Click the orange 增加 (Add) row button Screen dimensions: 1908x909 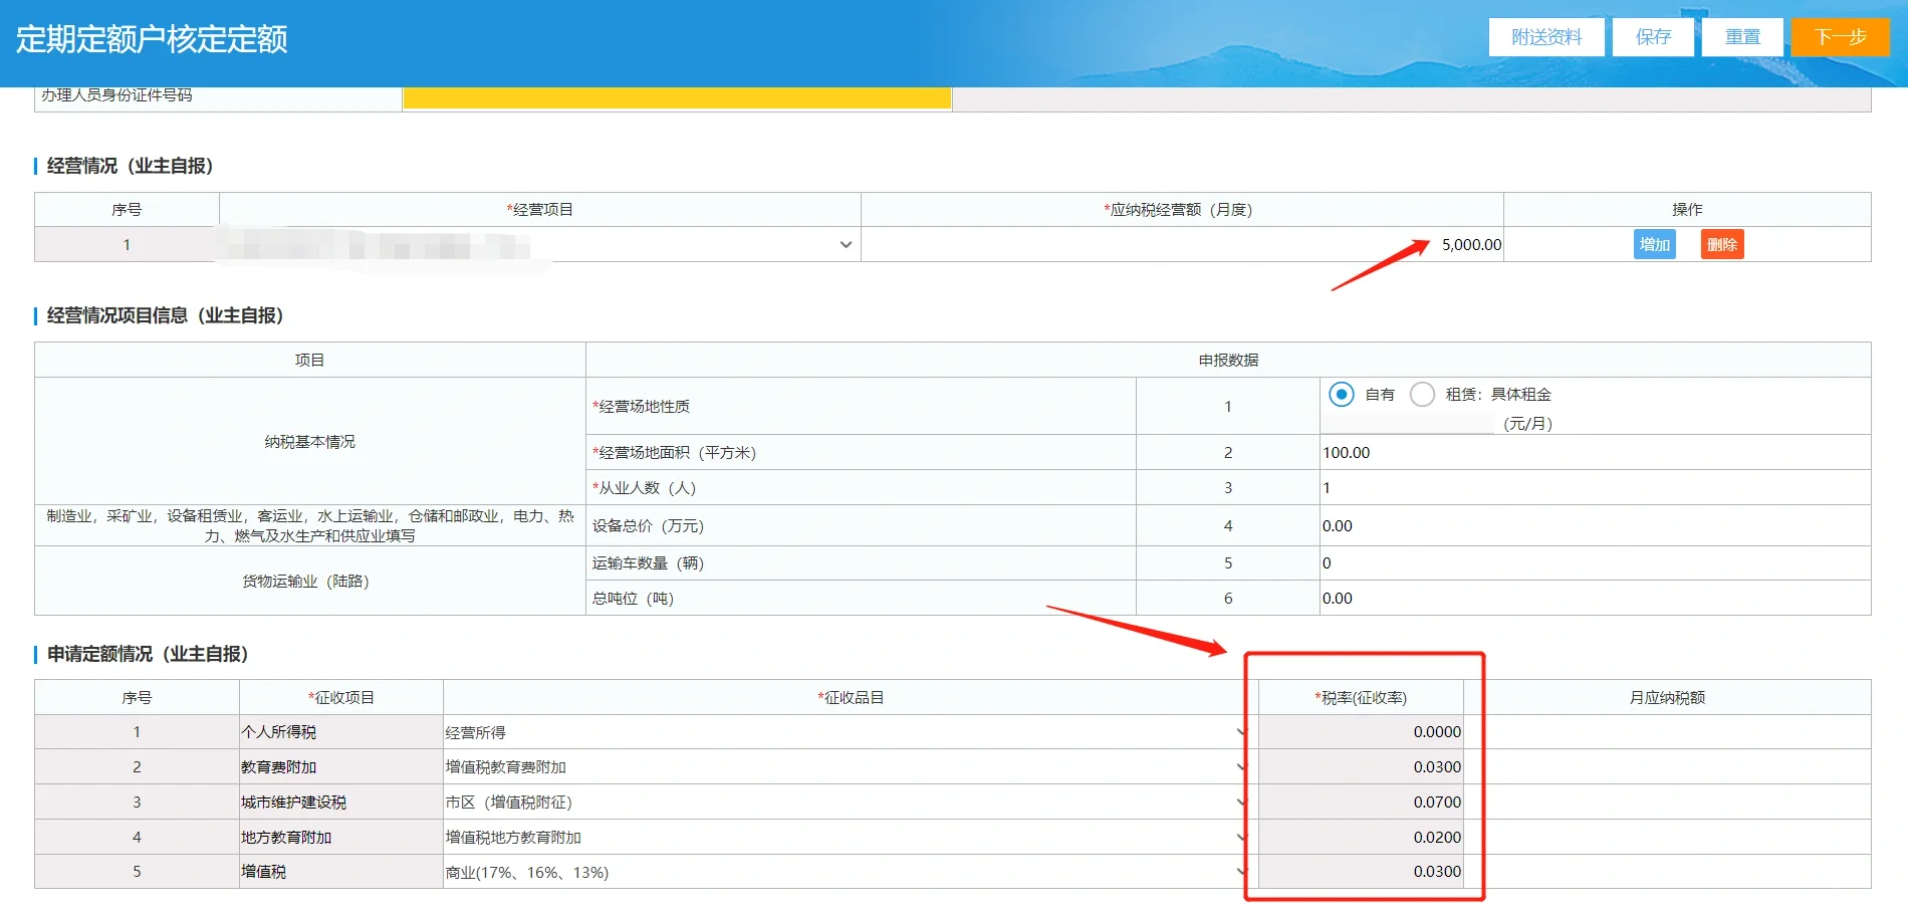(x=1654, y=243)
